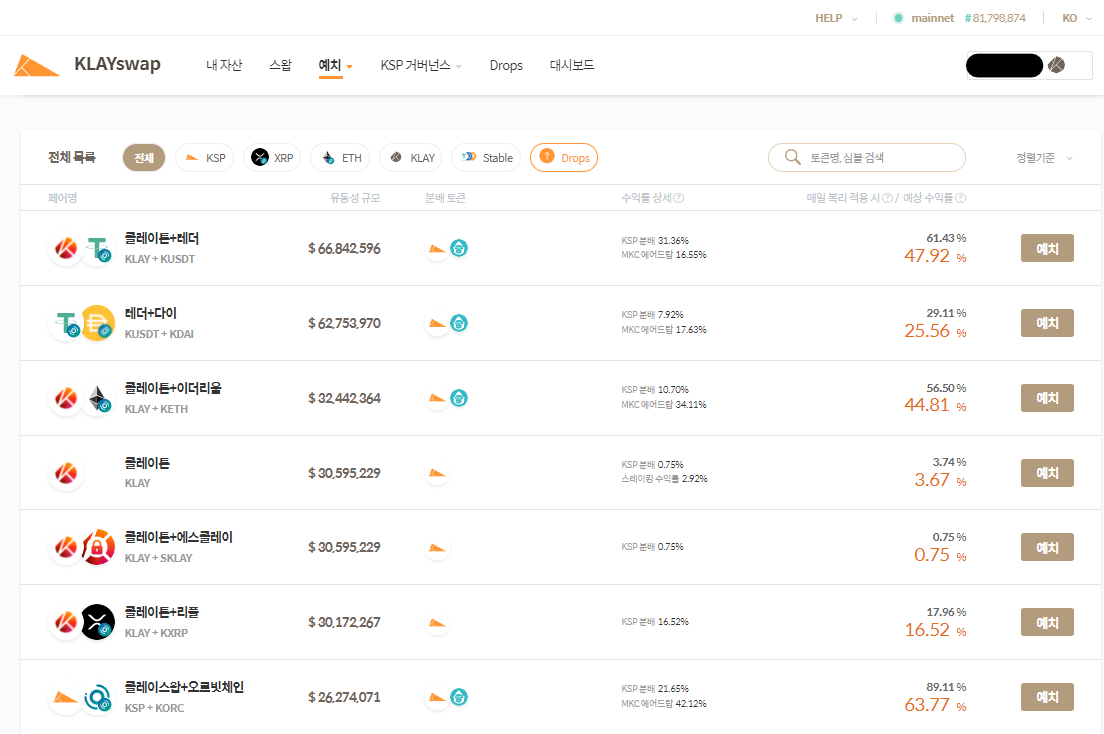Click the search magnifier icon
Screen dimensions: 1104x734
[792, 157]
